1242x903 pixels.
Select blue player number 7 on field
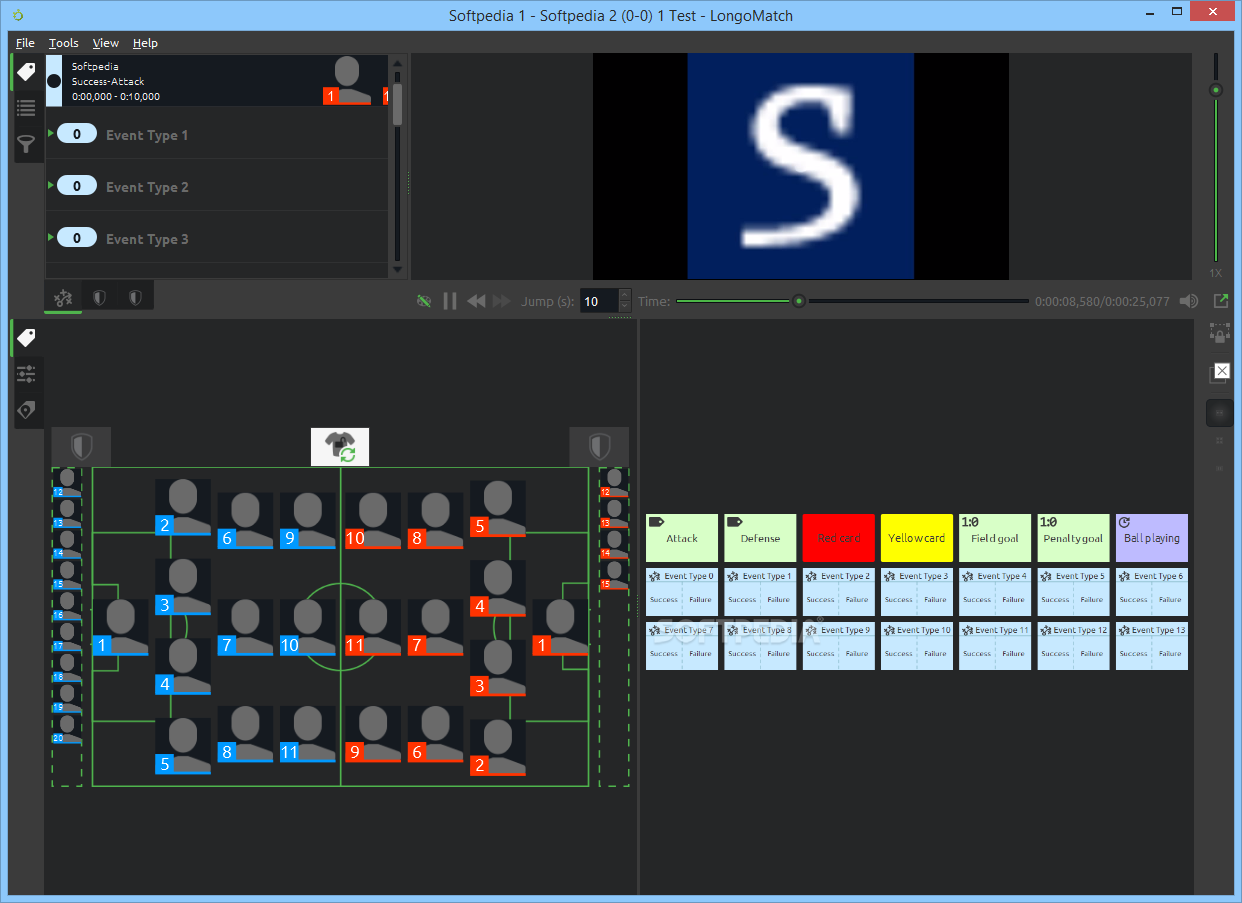pos(245,628)
